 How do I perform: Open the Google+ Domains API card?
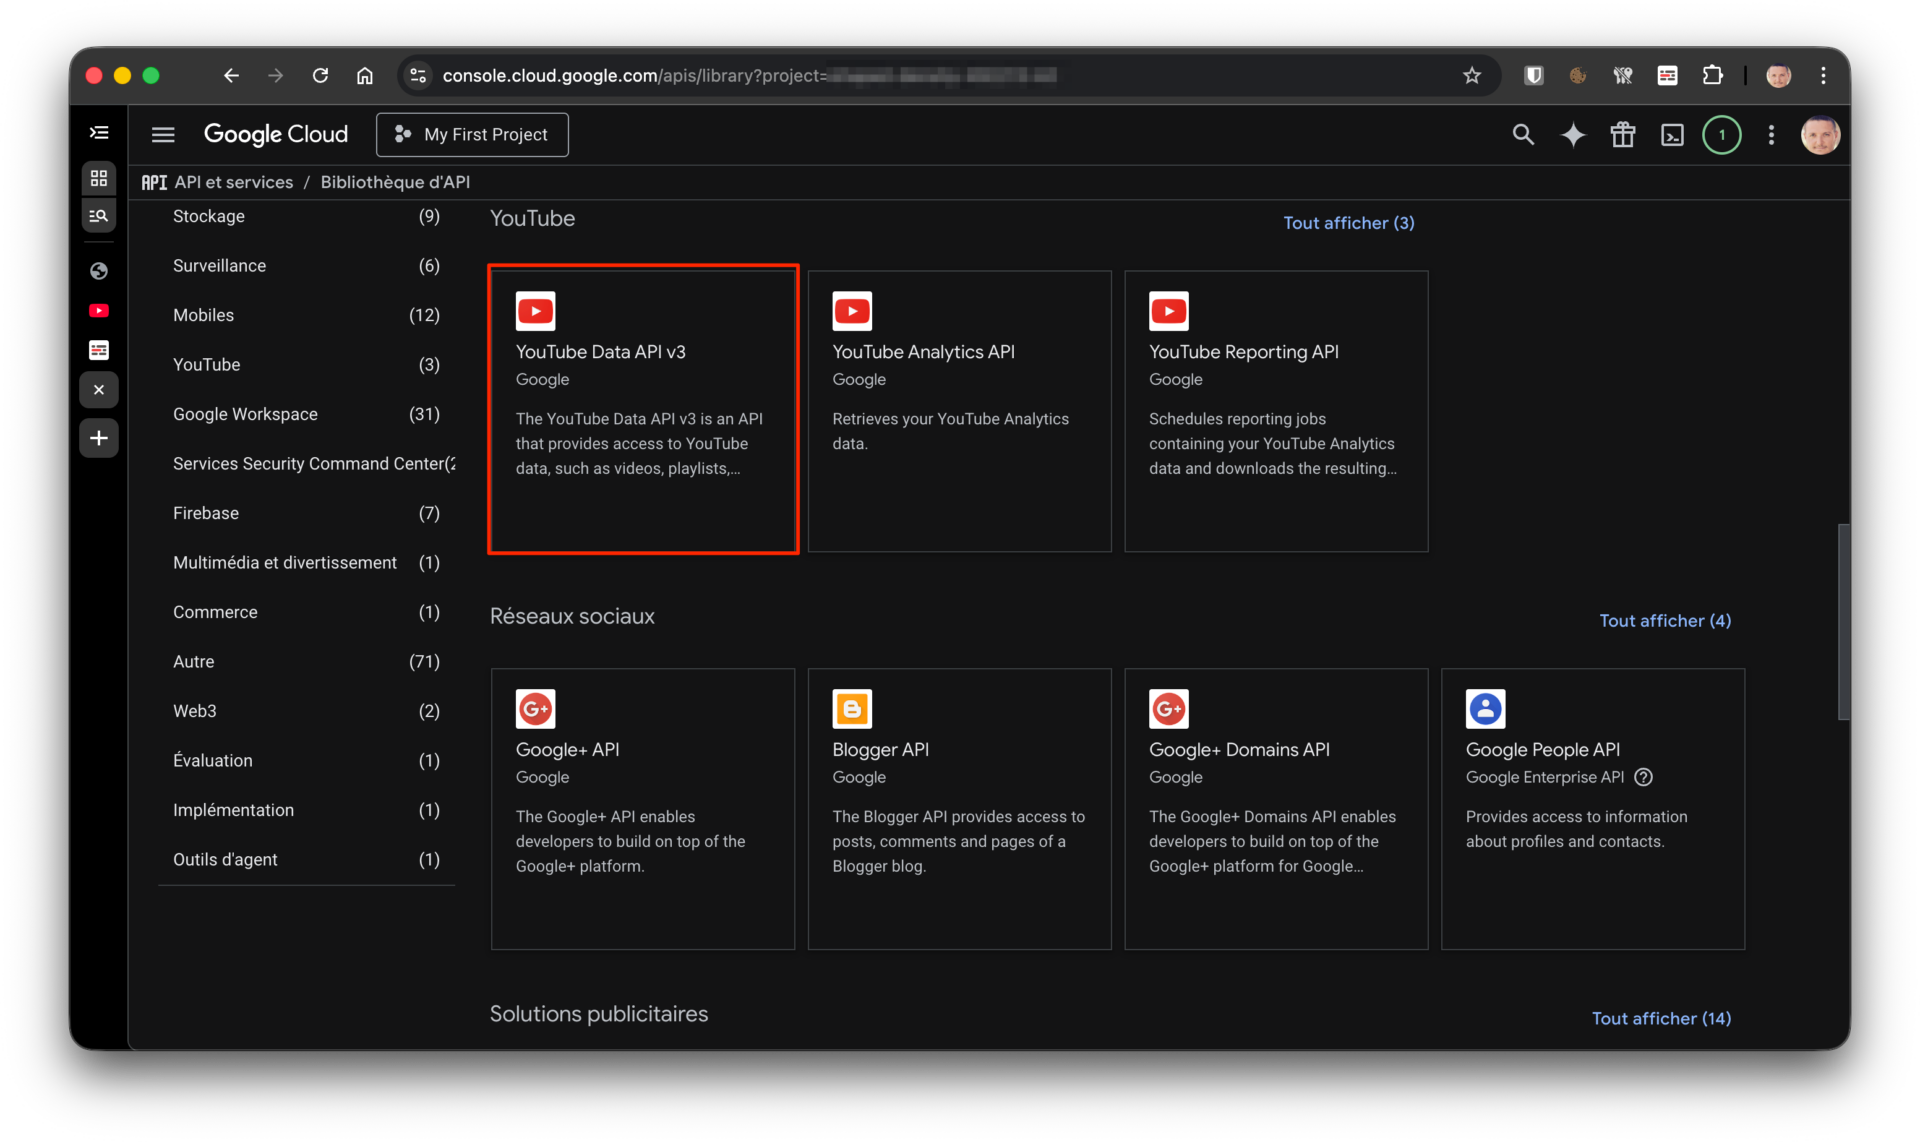(1276, 808)
